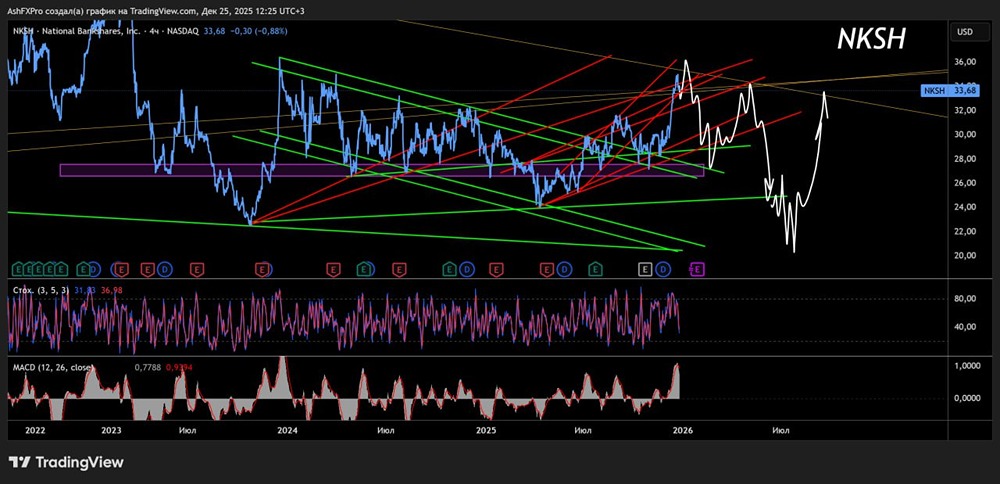Click 24,00 on the price axis
The width and height of the screenshot is (1000, 484).
click(966, 207)
